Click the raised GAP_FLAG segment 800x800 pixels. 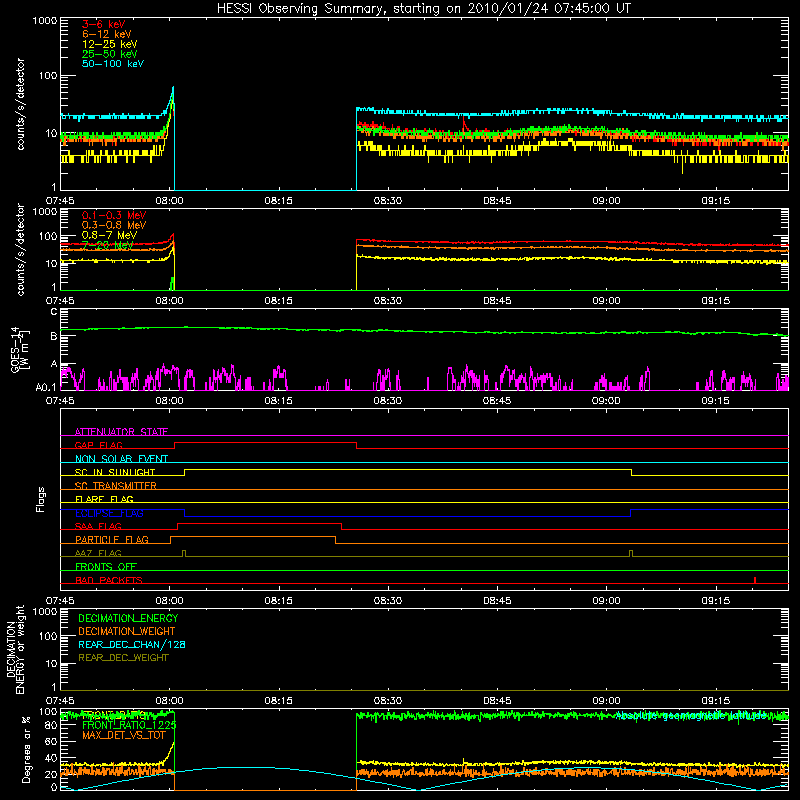click(x=265, y=443)
